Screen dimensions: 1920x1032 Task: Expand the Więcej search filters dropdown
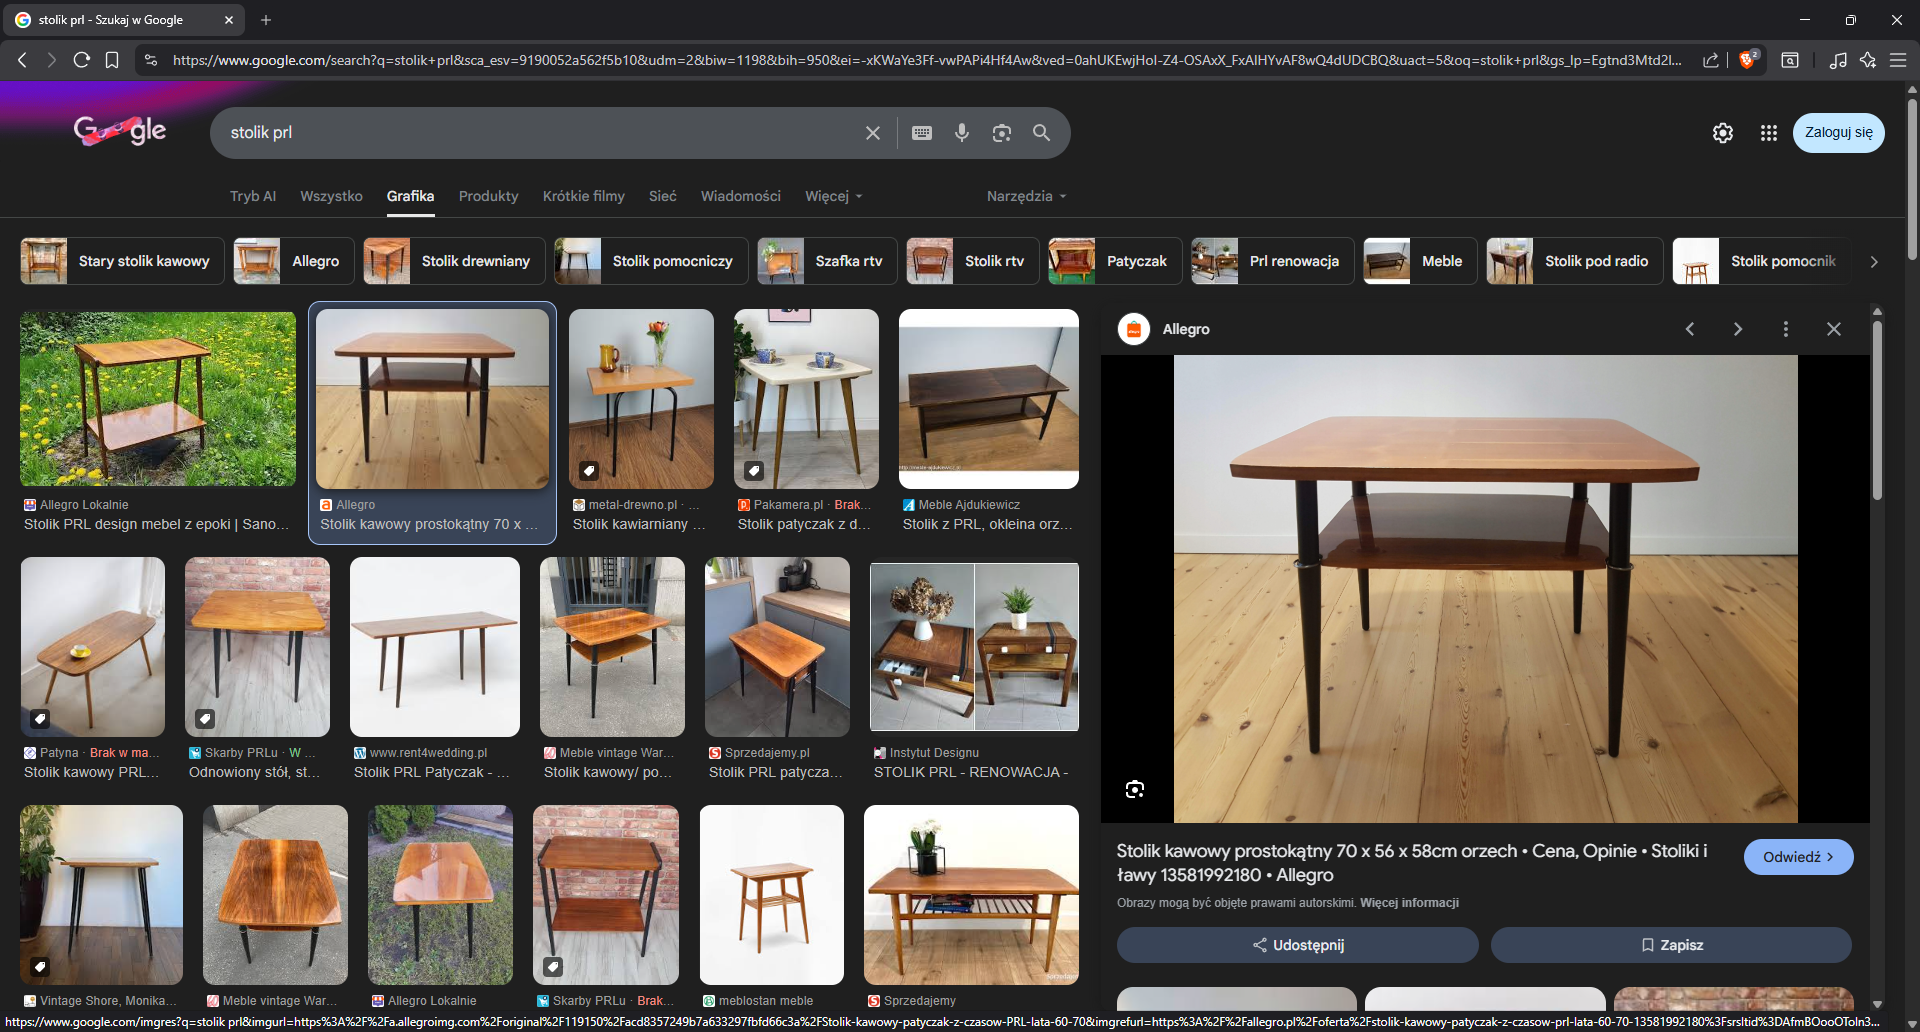coord(833,196)
